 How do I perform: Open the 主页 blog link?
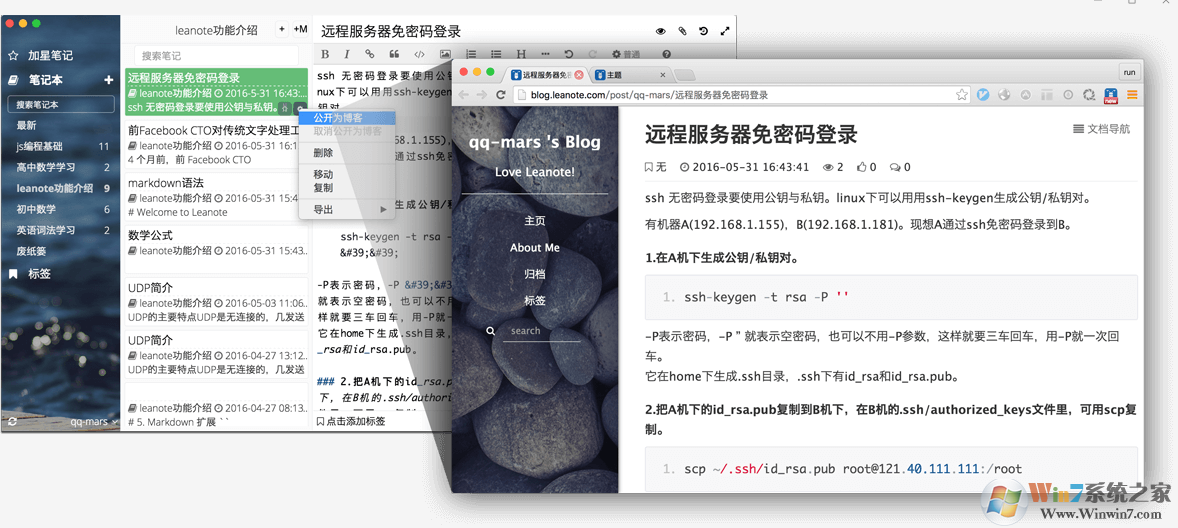534,221
